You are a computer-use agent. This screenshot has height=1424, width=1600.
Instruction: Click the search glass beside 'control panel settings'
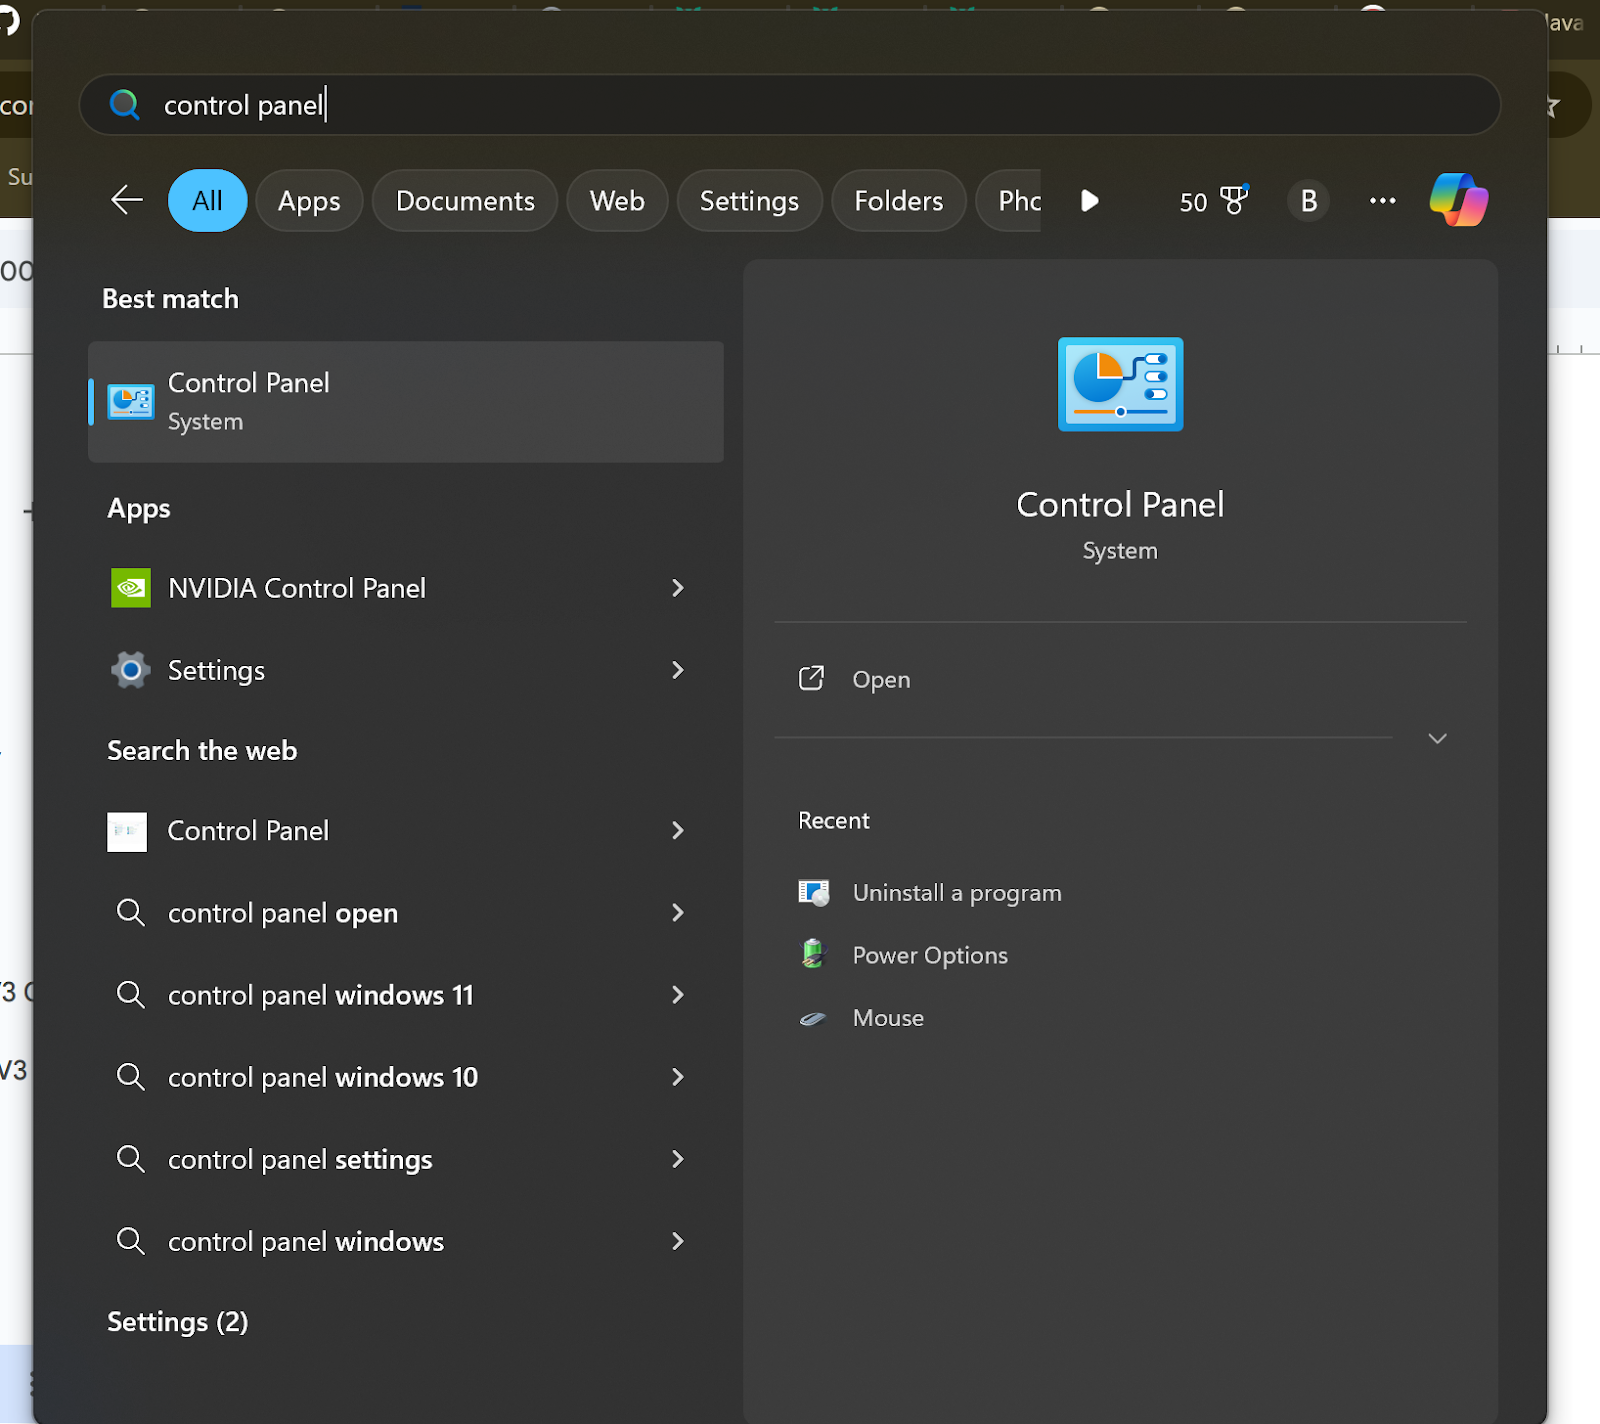(x=131, y=1158)
